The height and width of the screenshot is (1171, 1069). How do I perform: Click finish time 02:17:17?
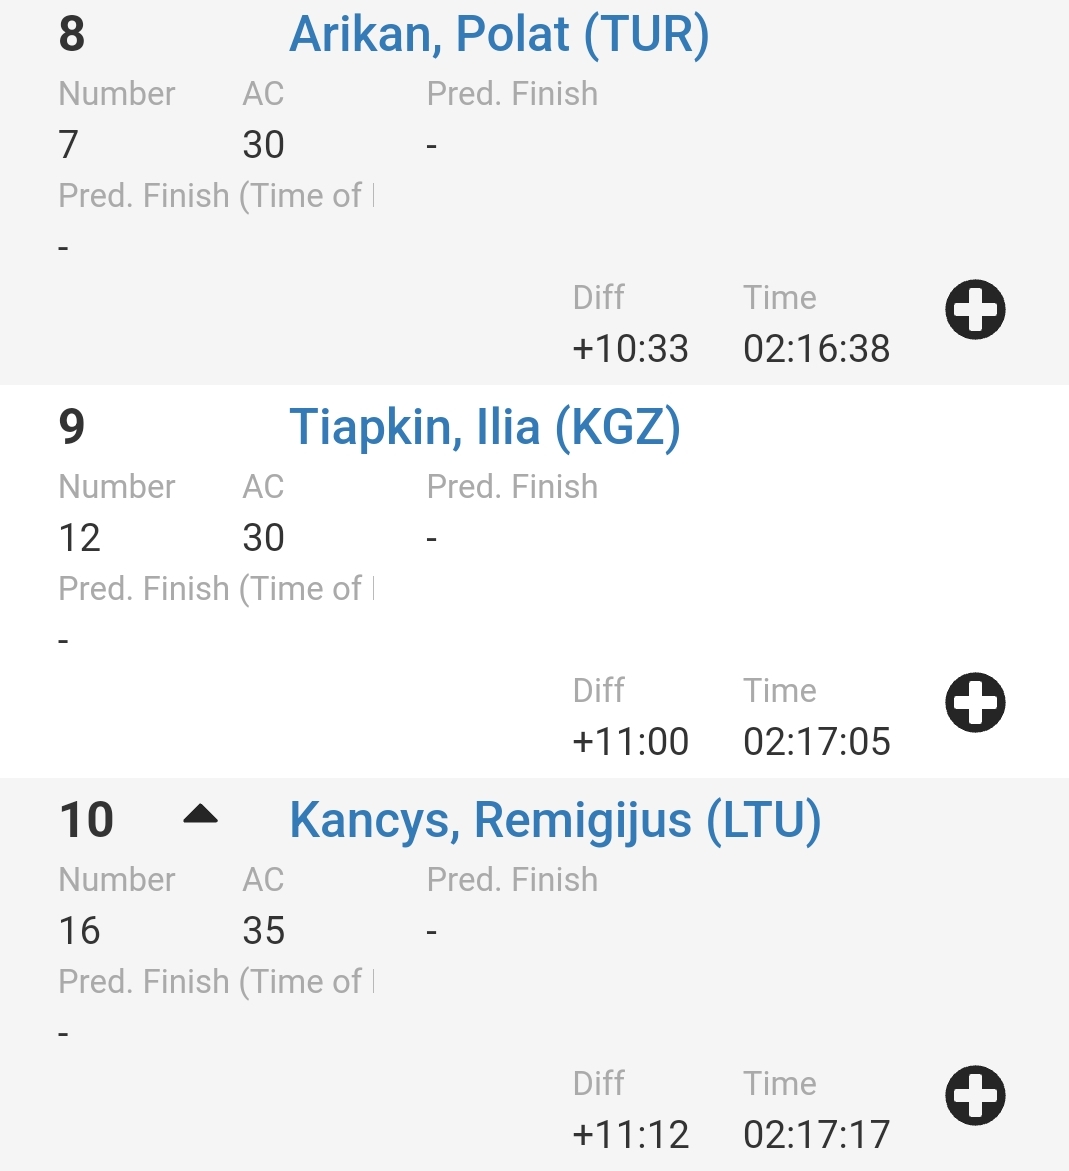click(816, 1135)
